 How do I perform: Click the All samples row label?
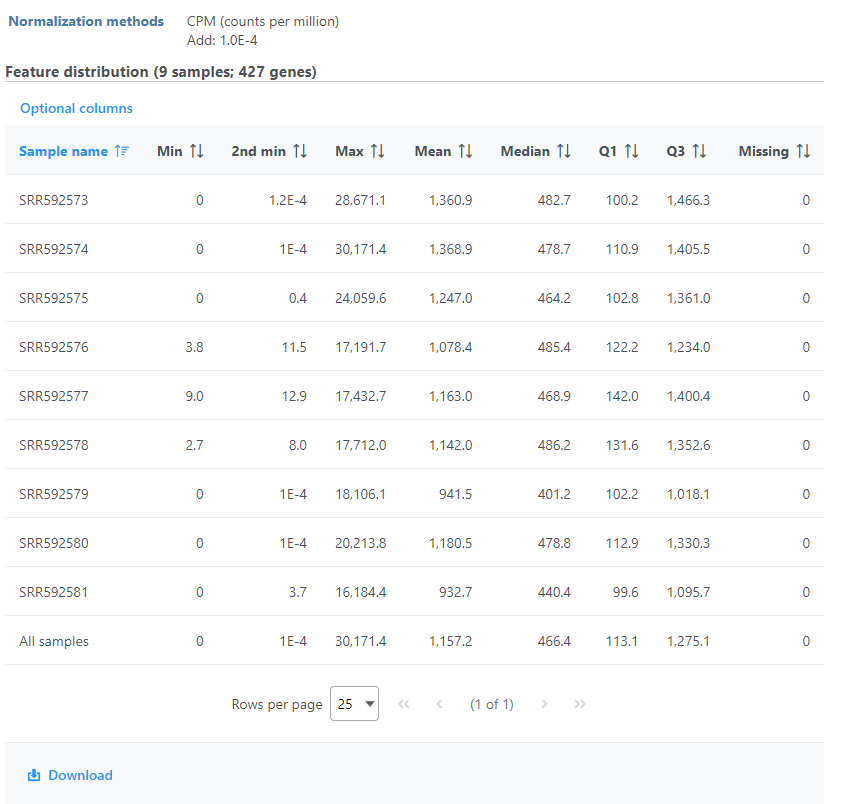coord(54,641)
